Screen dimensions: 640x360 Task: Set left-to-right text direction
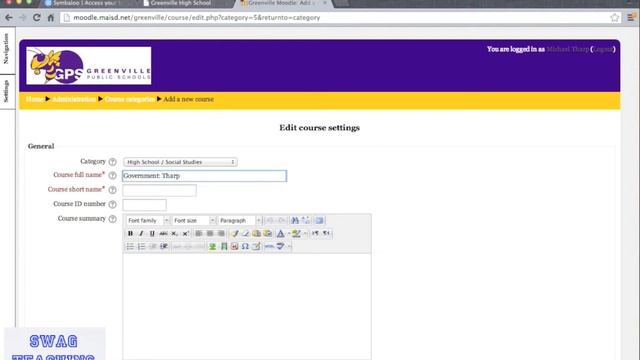[x=316, y=233]
